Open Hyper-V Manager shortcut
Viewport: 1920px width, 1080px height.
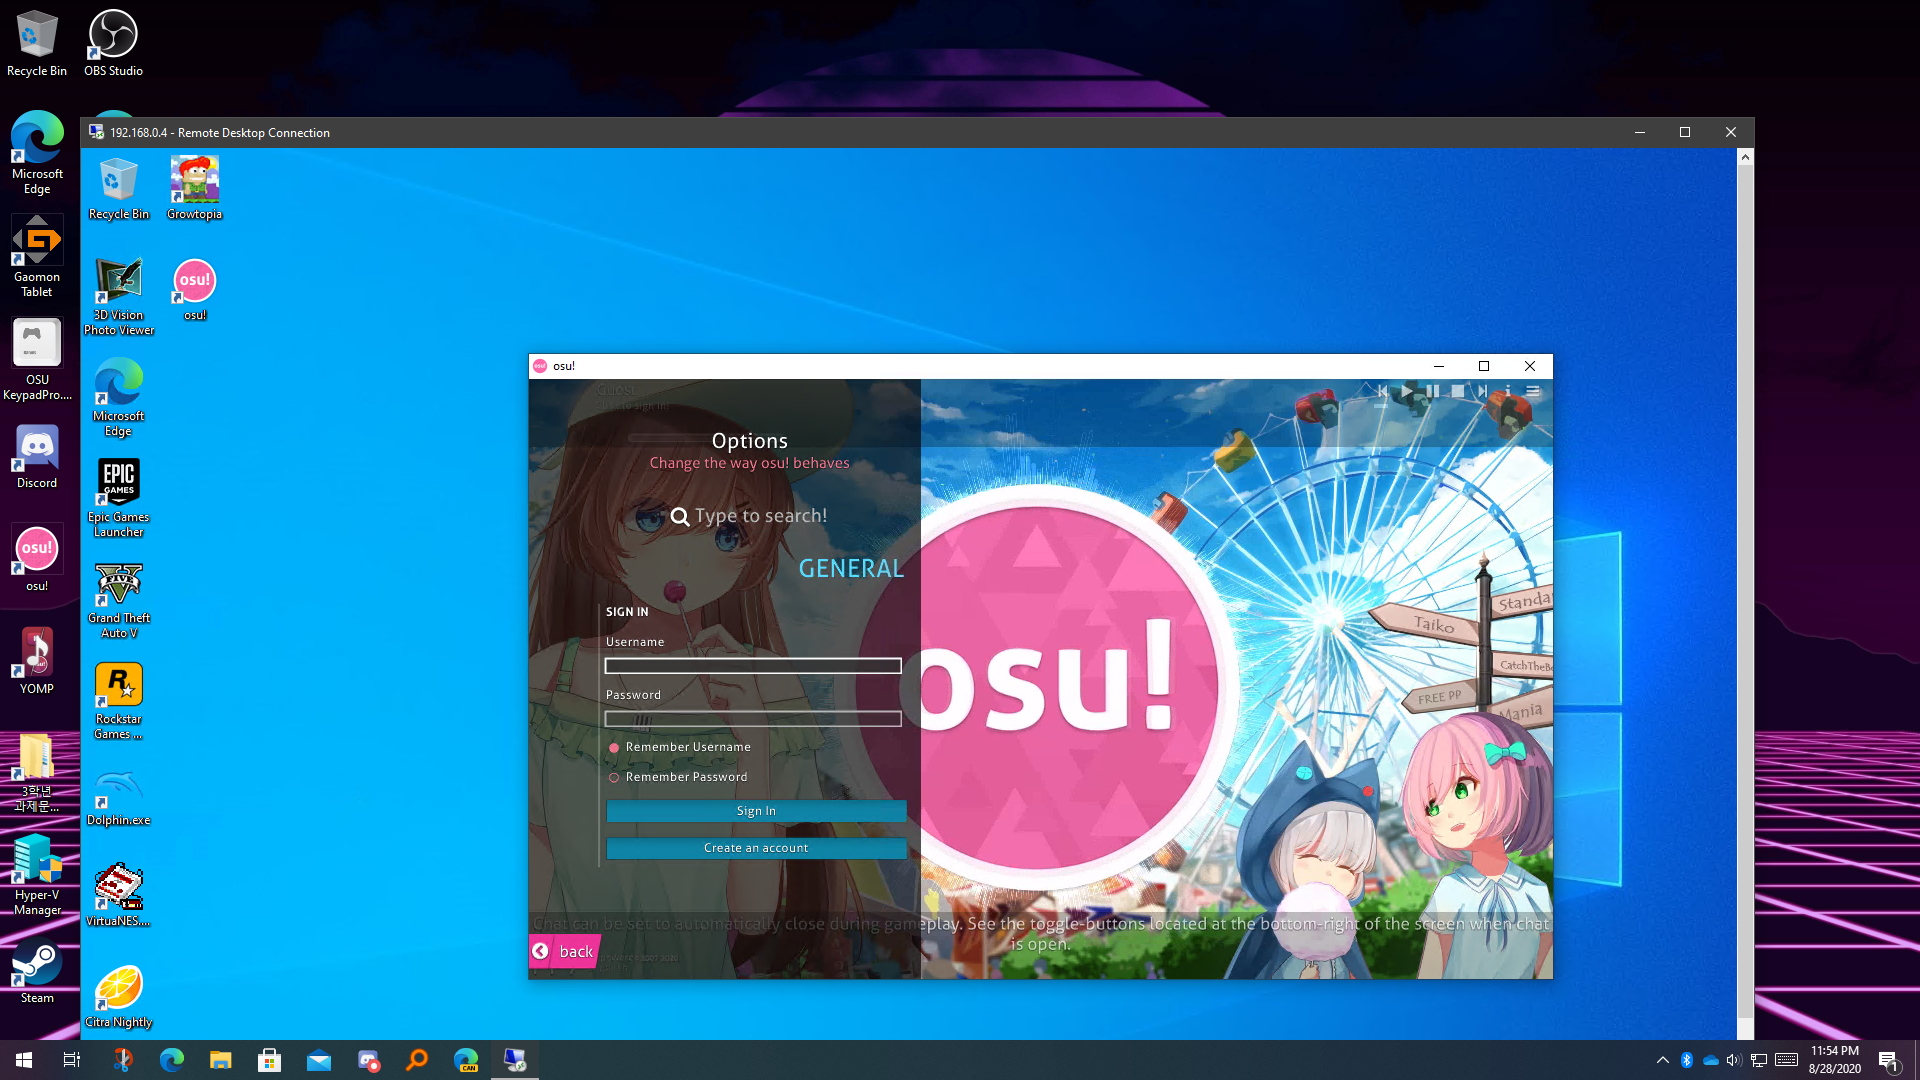[37, 876]
